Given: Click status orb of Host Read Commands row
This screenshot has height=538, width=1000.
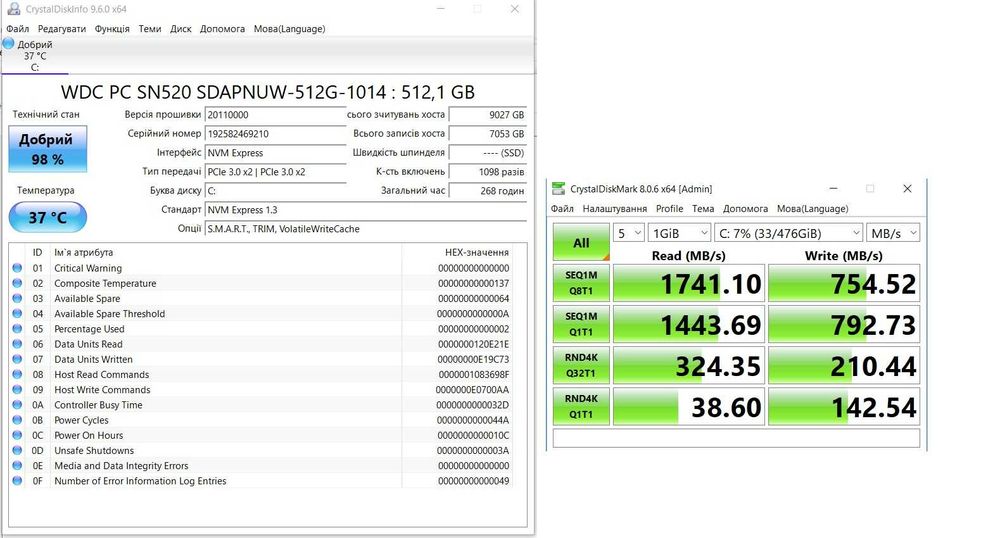Looking at the screenshot, I should point(17,375).
